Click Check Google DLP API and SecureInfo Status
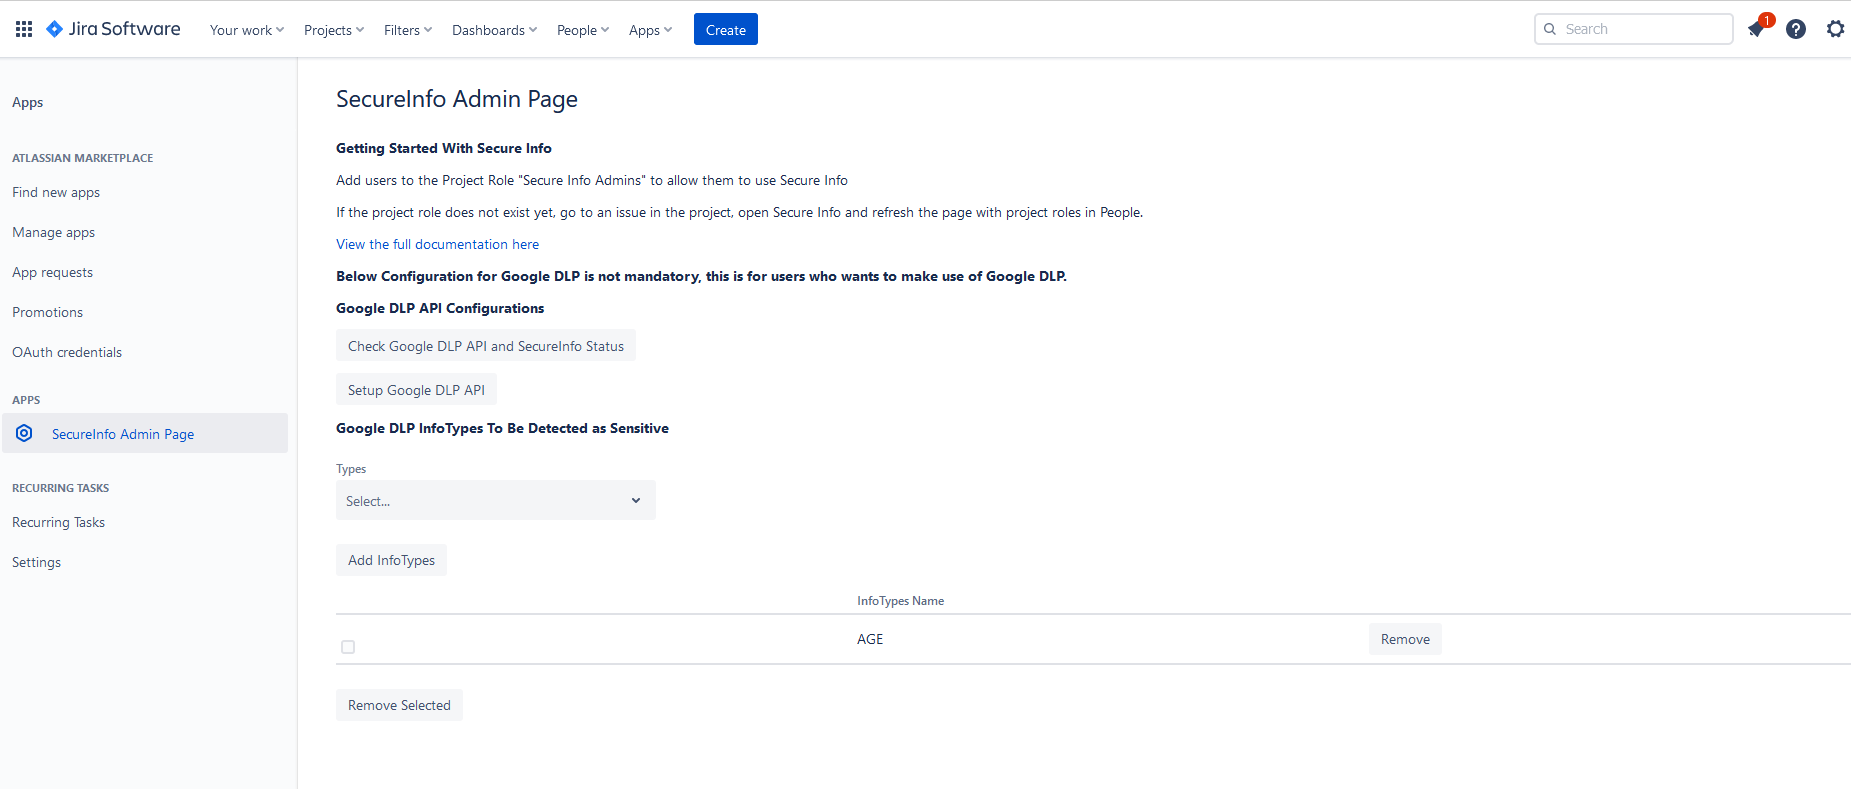 486,345
